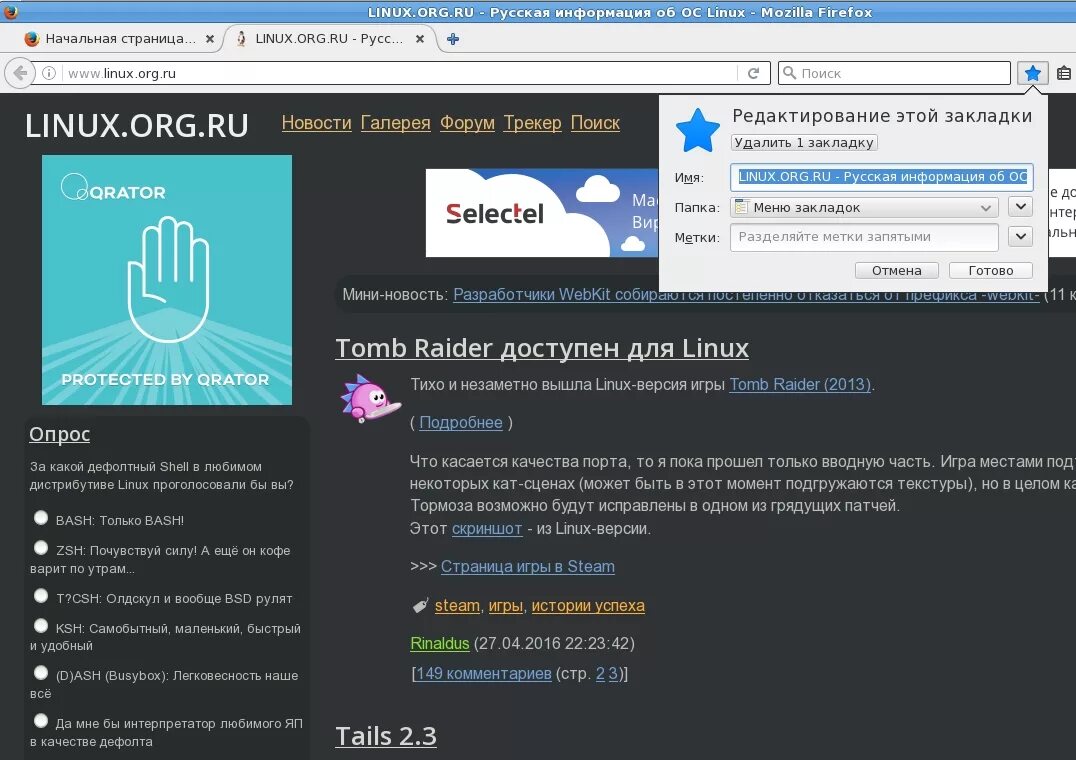Open the Rinaldus author profile link
The width and height of the screenshot is (1076, 760).
click(439, 643)
